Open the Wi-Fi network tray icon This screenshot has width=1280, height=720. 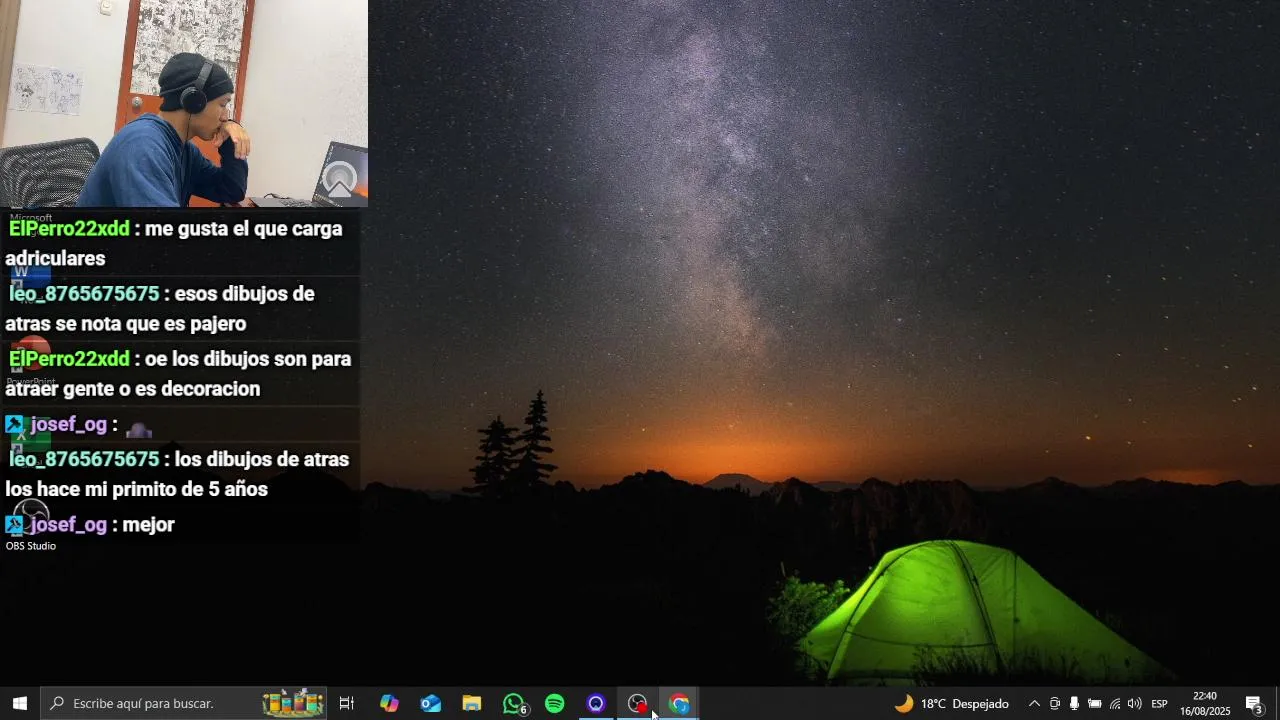[x=1115, y=703]
